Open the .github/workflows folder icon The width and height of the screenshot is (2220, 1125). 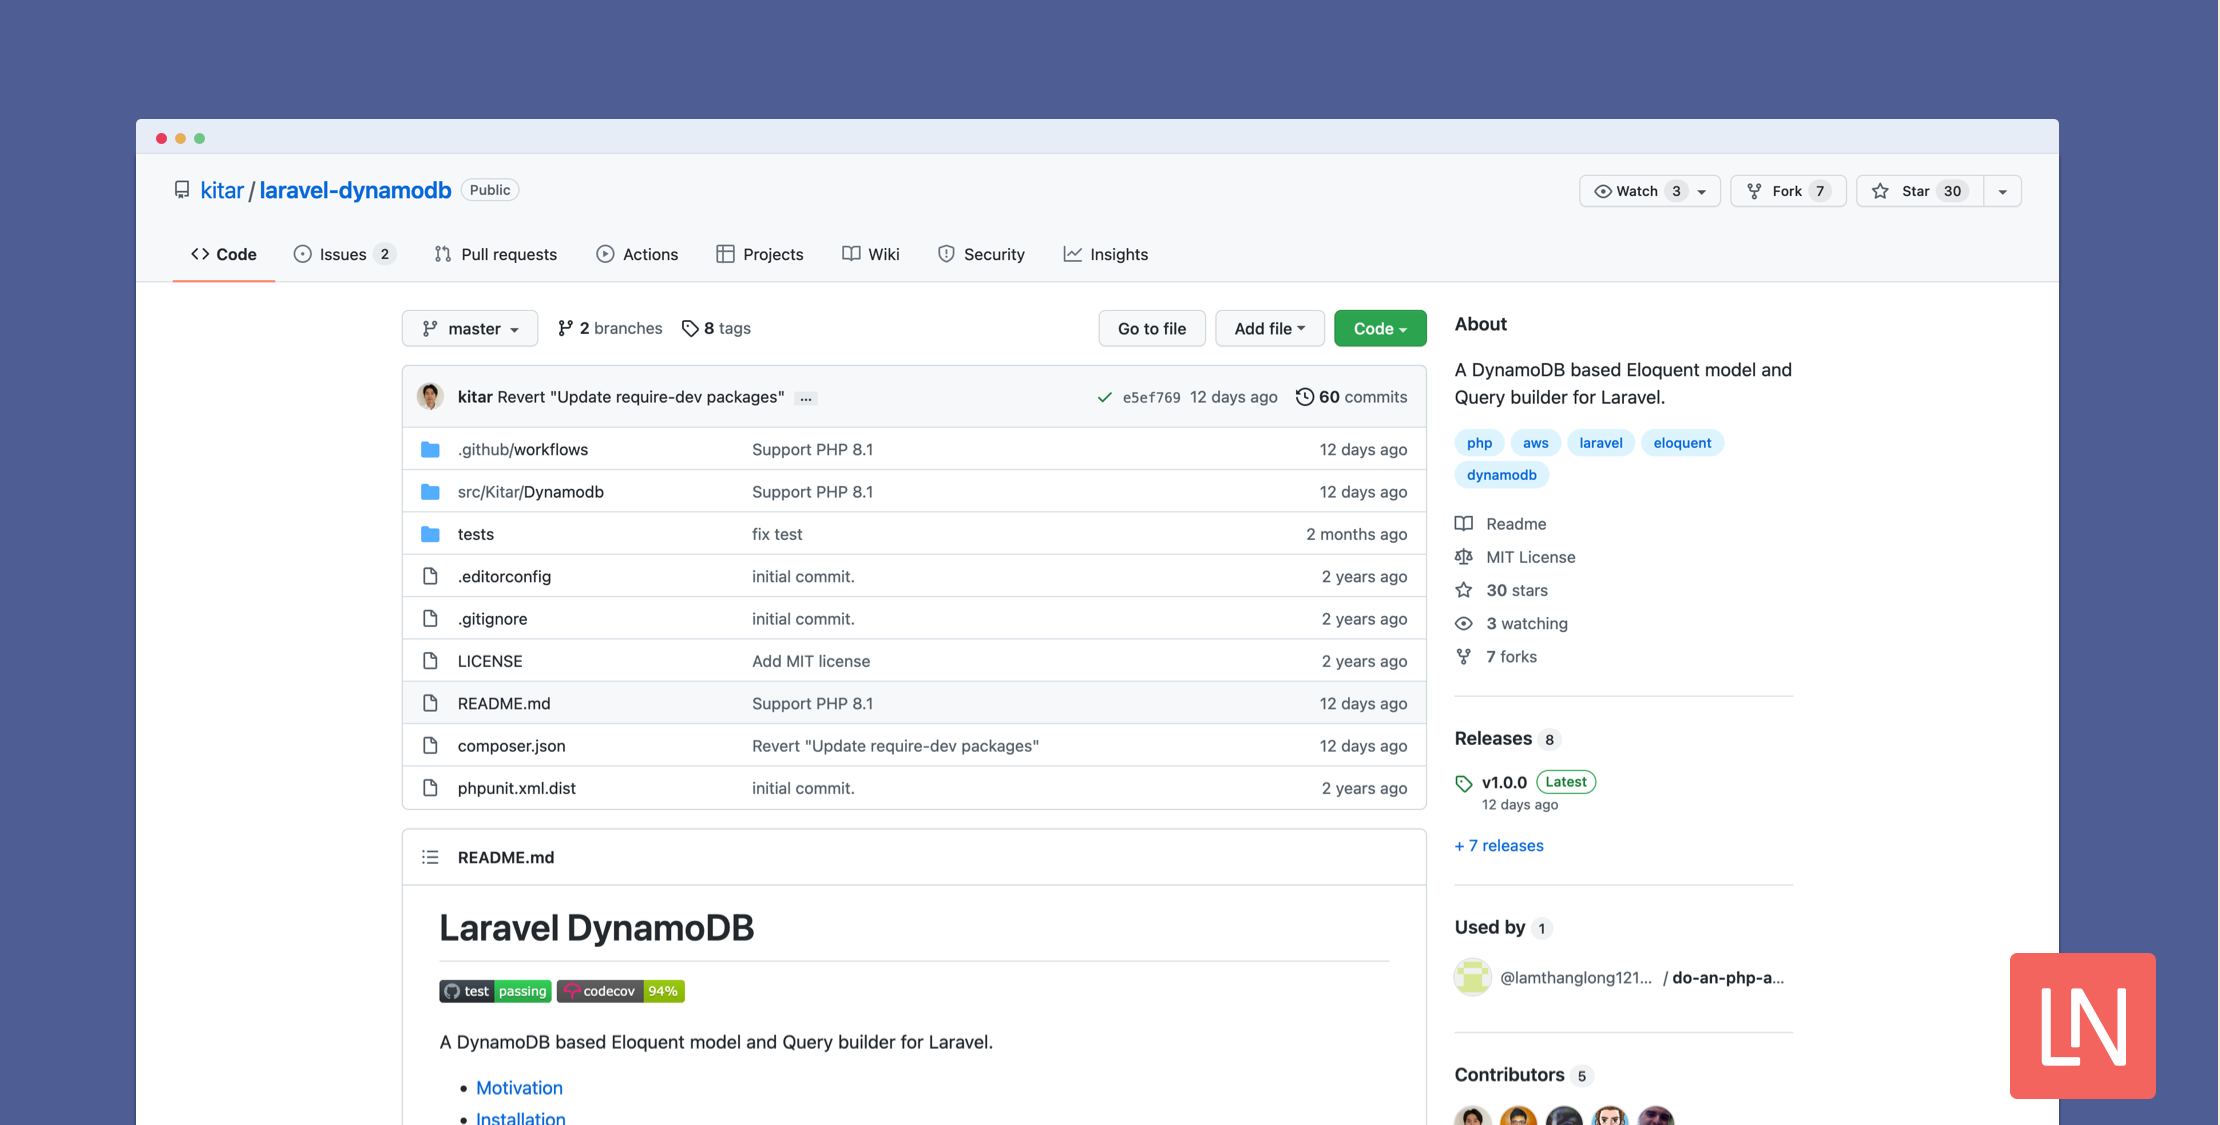pyautogui.click(x=430, y=450)
